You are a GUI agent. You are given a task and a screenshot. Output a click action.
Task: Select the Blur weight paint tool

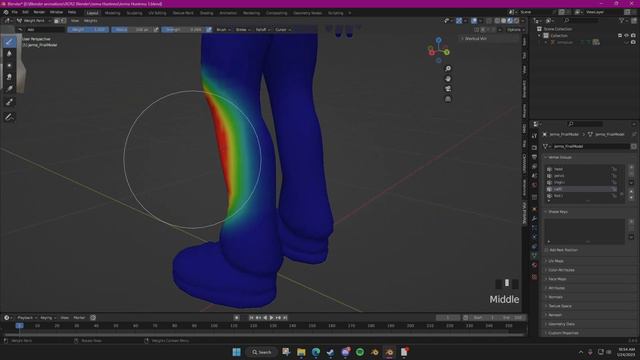(9, 53)
